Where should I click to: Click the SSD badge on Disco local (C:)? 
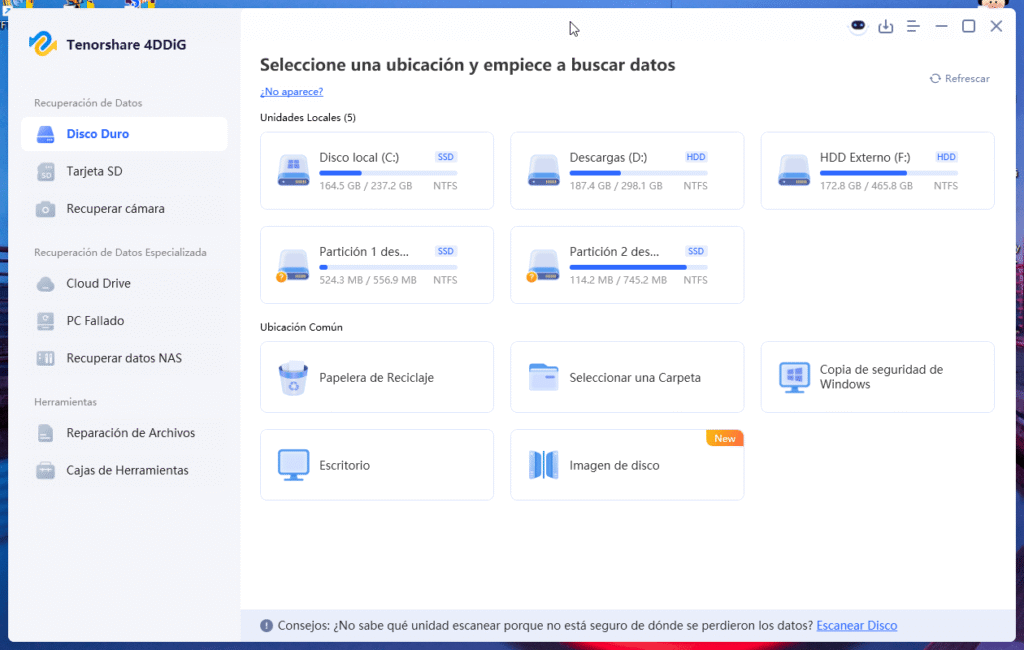coord(445,157)
